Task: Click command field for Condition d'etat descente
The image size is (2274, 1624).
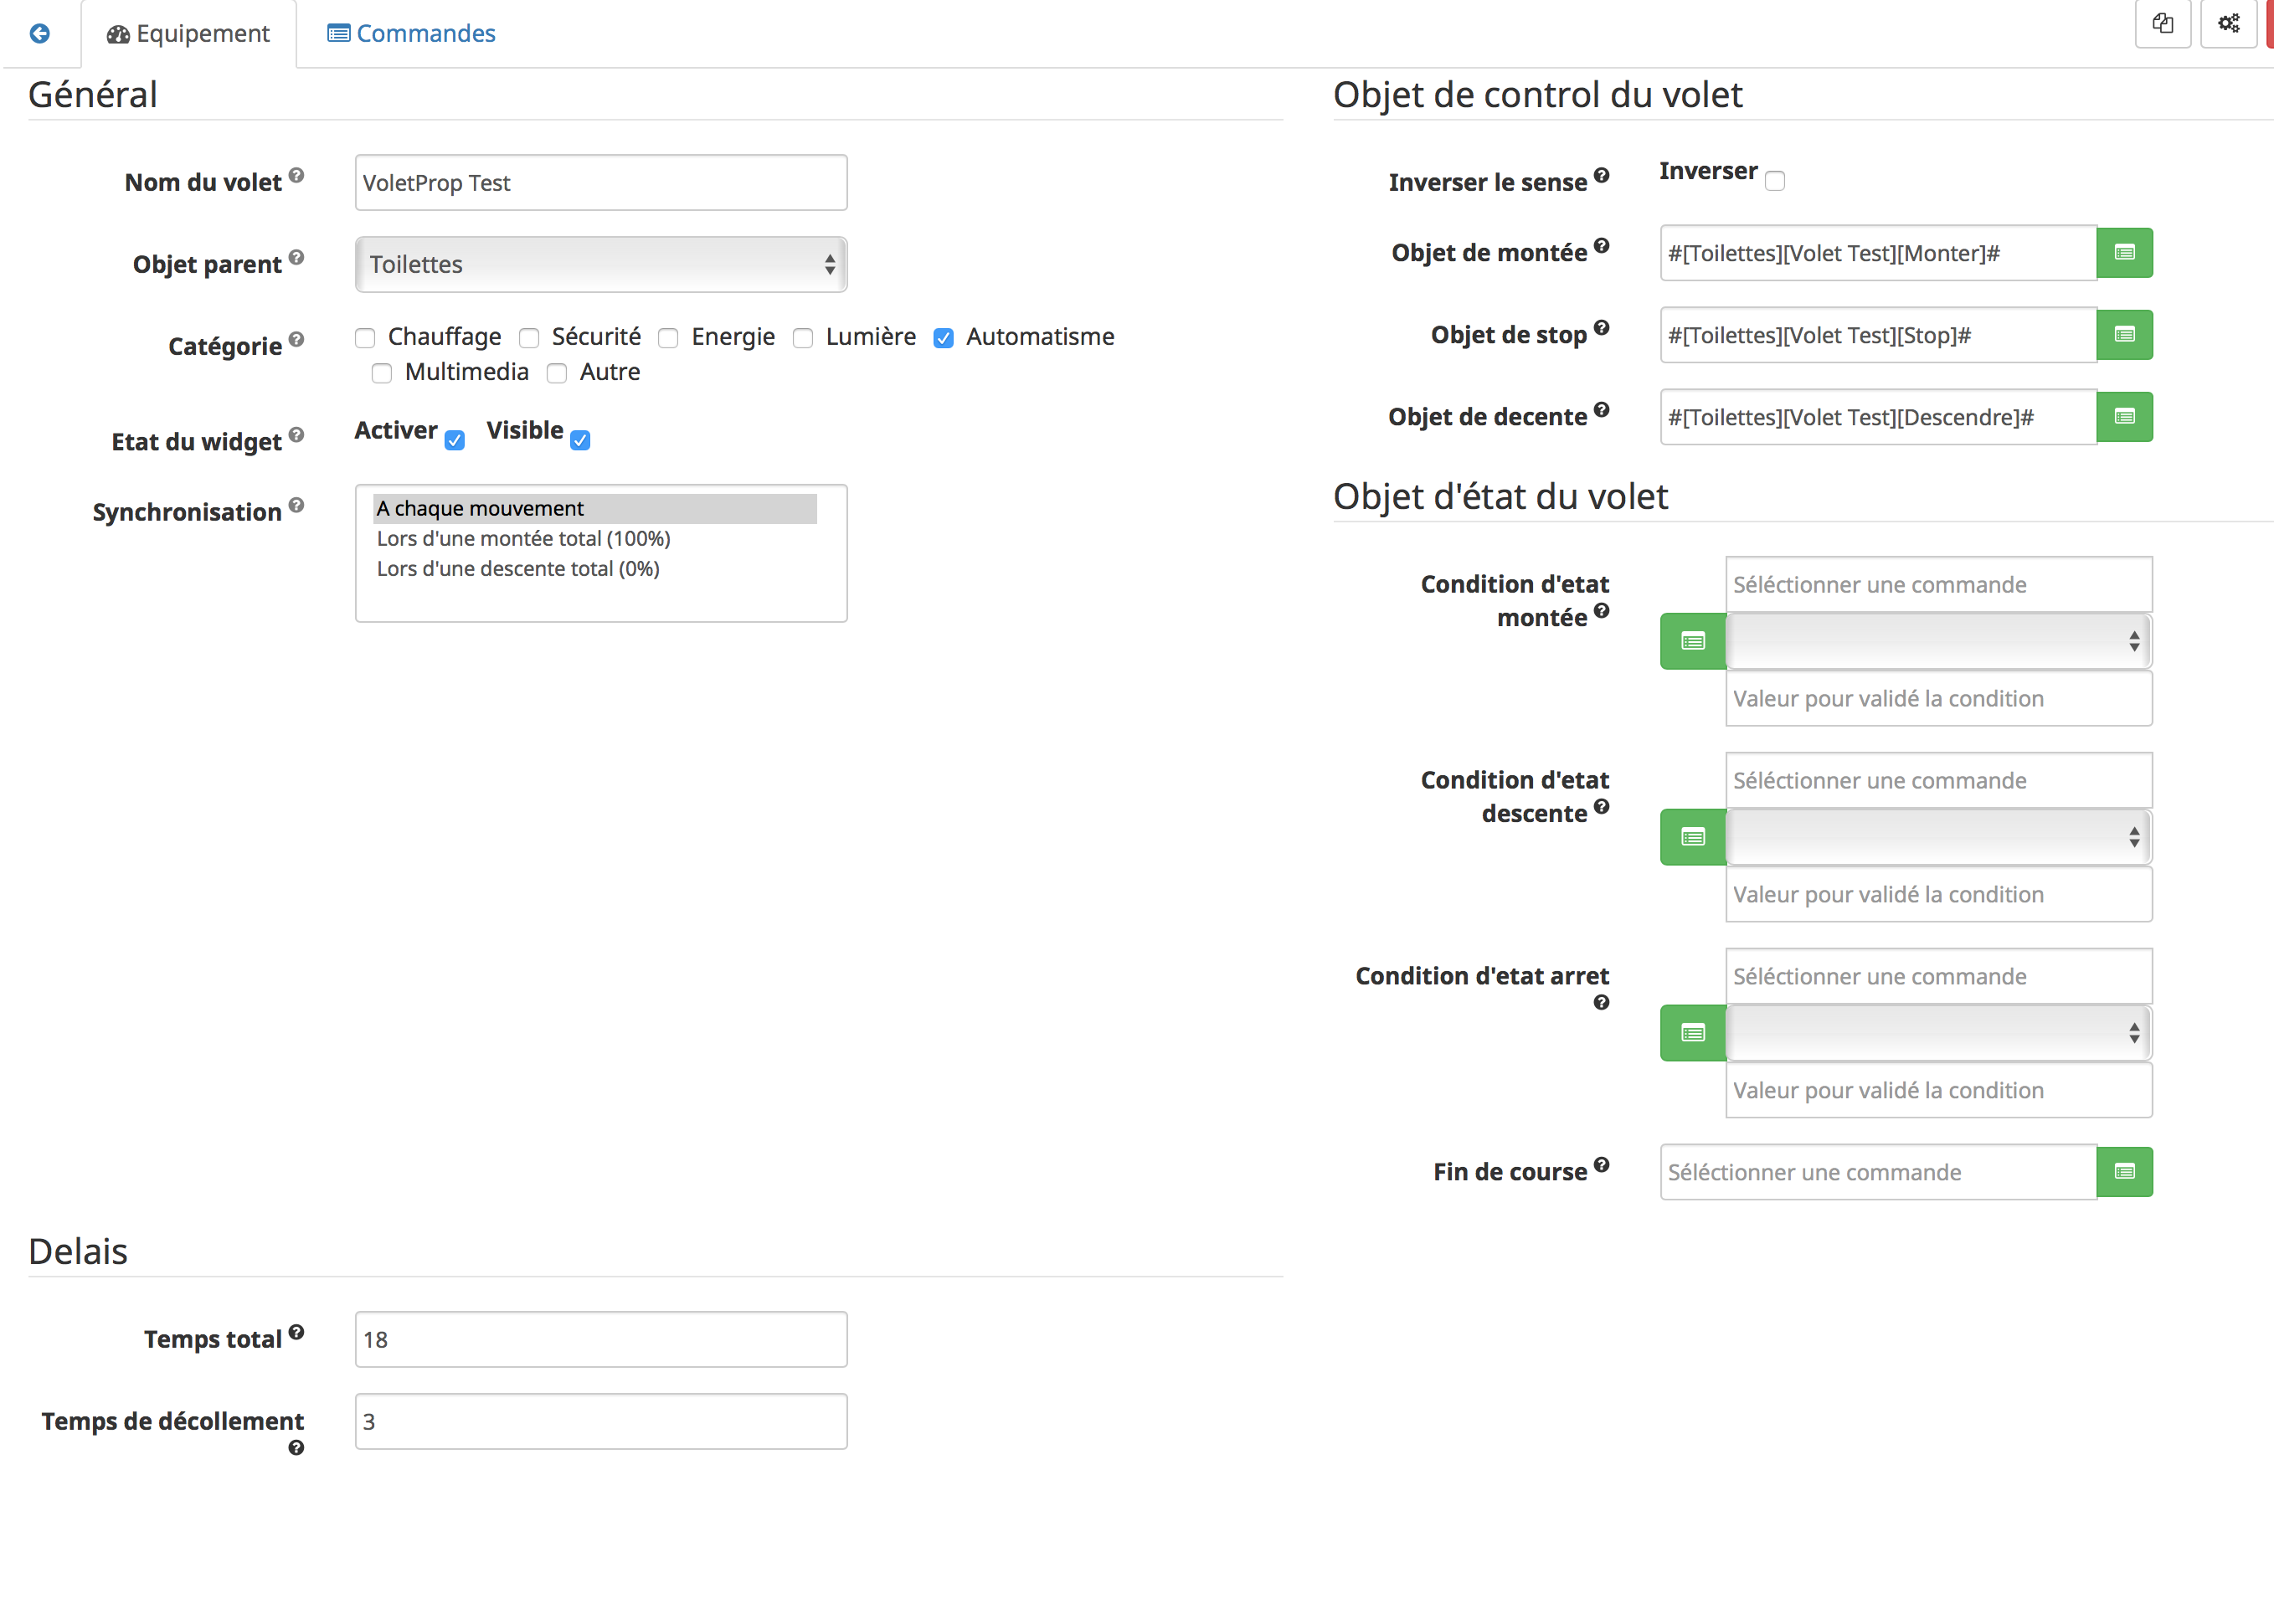Action: (1939, 780)
